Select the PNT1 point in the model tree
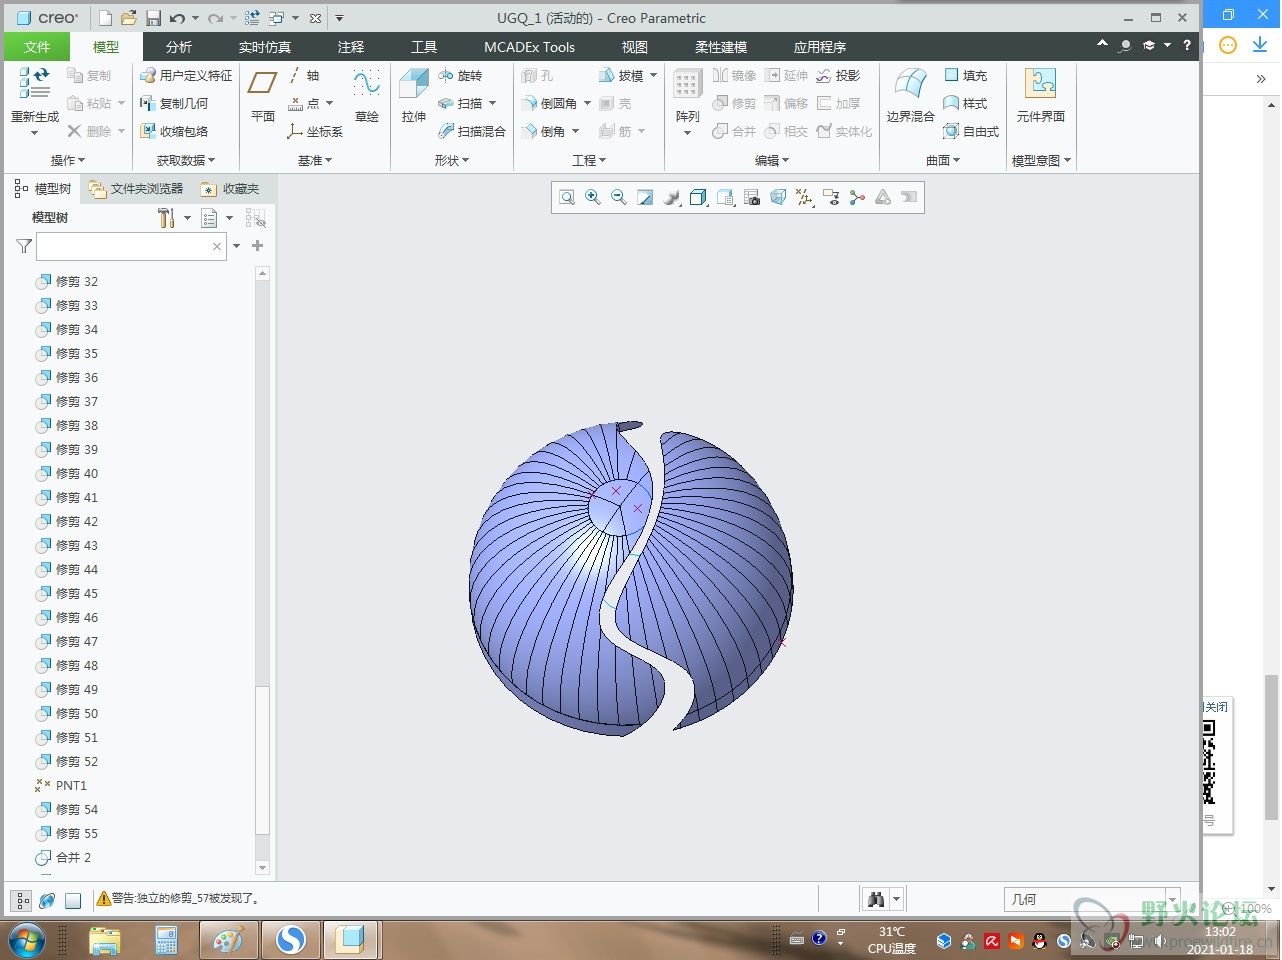1282x960 pixels. click(61, 785)
